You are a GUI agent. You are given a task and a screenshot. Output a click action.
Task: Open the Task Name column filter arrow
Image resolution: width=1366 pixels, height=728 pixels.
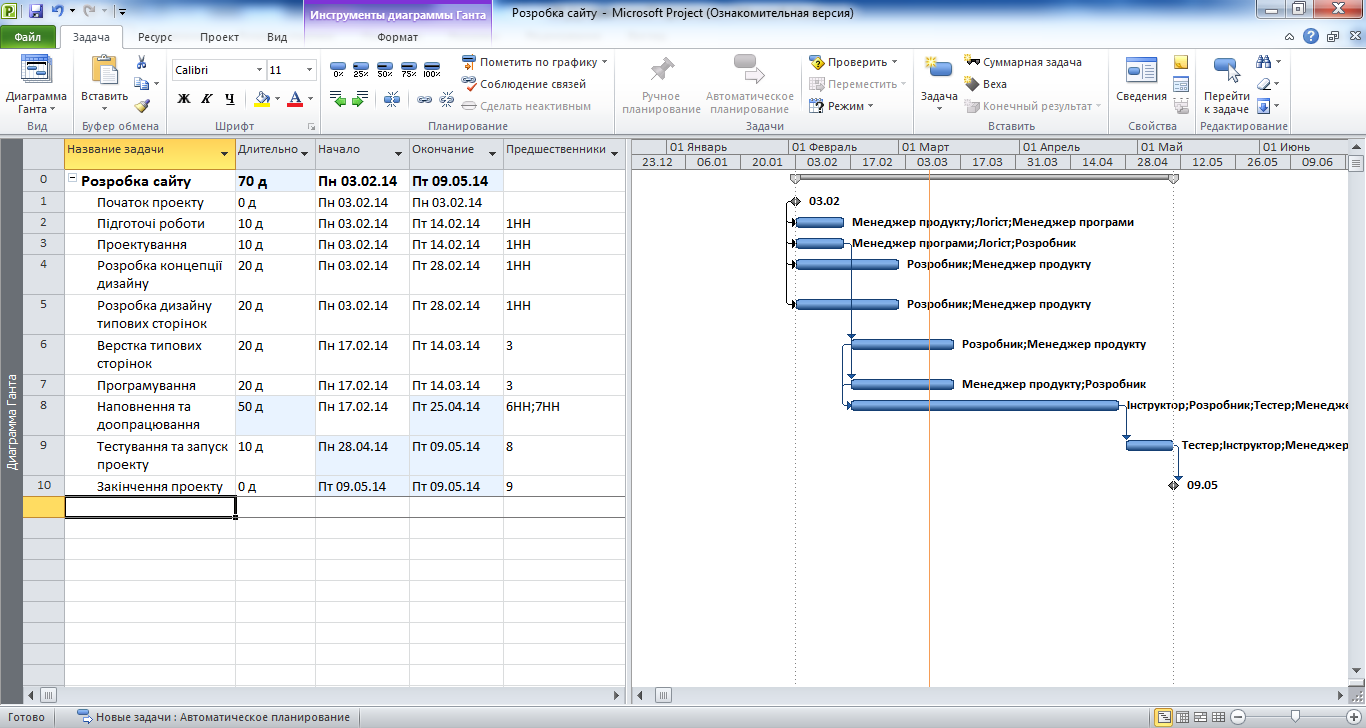[x=224, y=153]
